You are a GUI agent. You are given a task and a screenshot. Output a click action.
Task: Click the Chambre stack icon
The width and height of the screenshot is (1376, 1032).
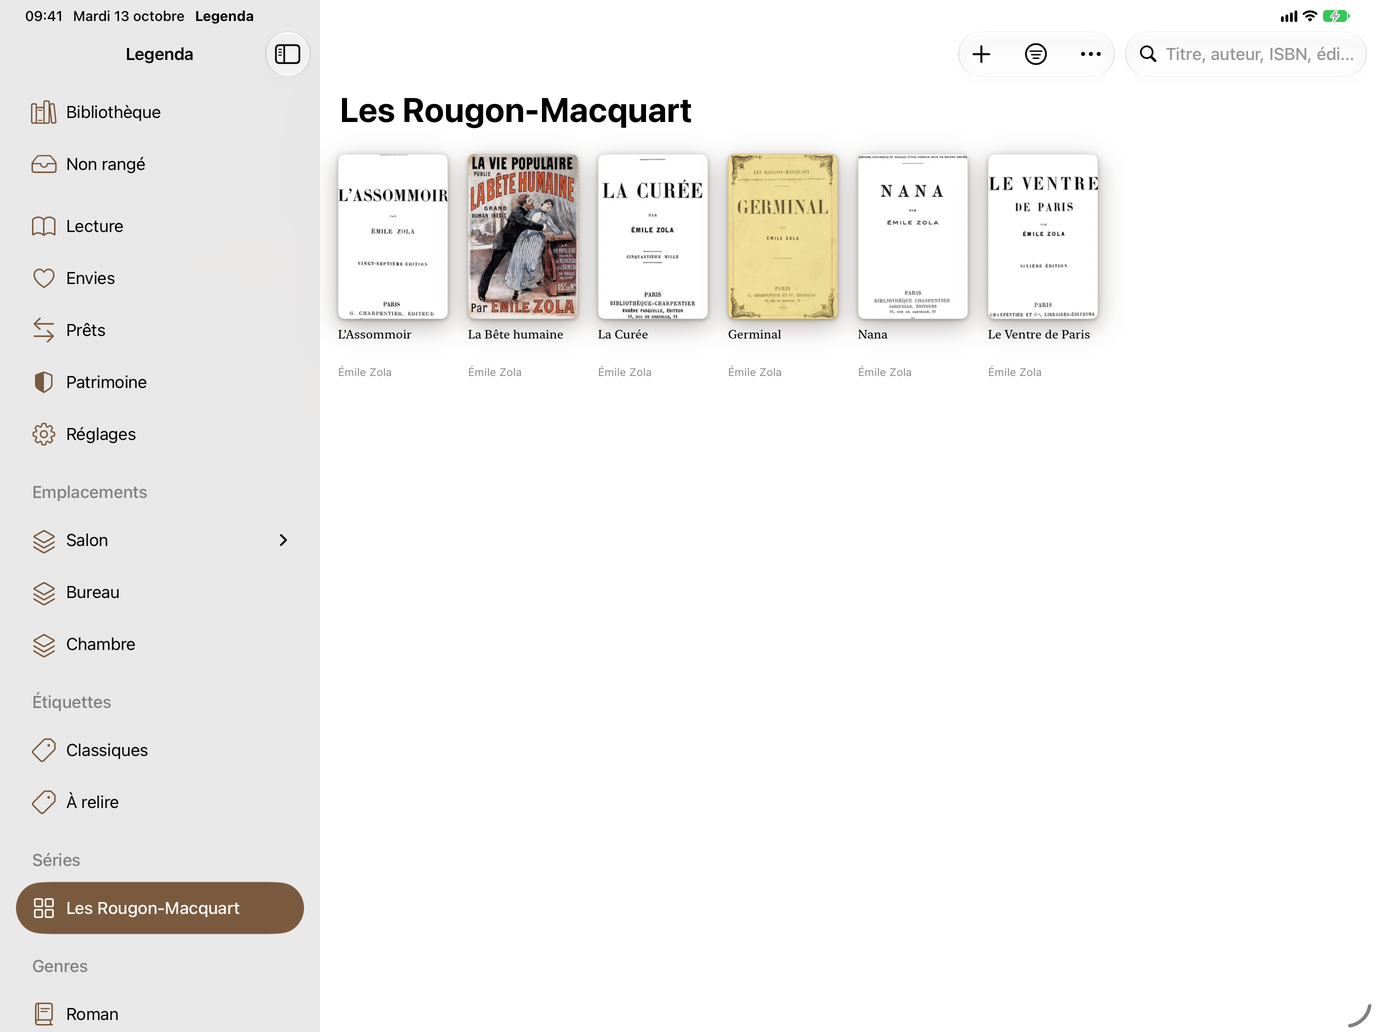44,644
